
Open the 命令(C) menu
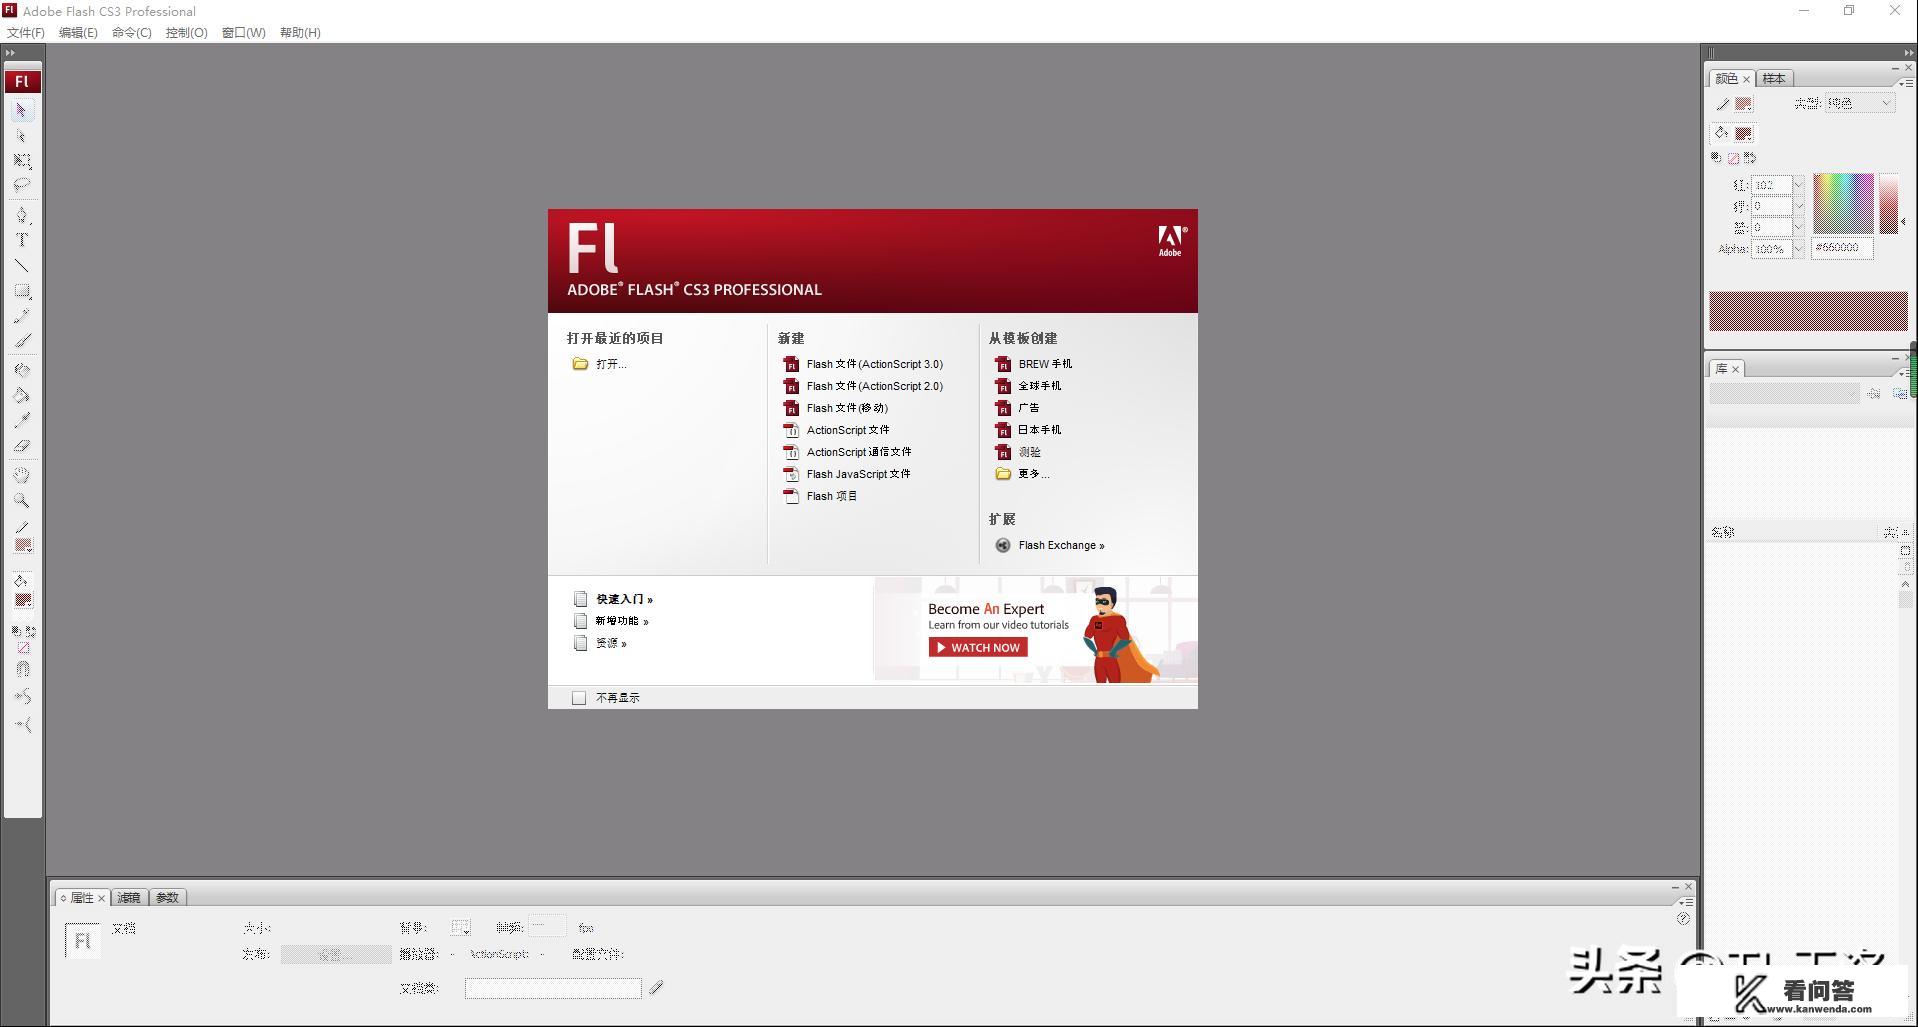(132, 32)
